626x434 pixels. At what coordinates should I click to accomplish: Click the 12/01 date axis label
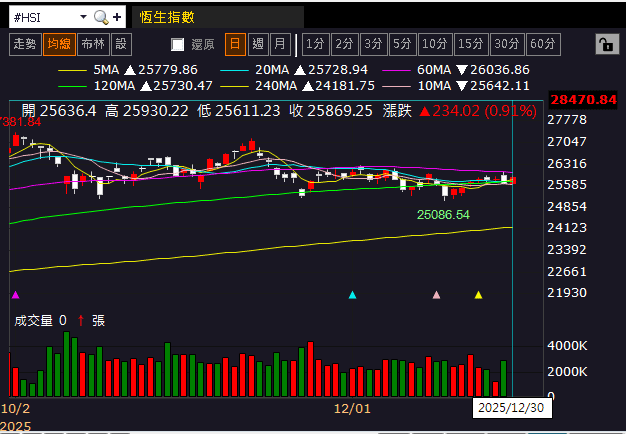point(352,409)
